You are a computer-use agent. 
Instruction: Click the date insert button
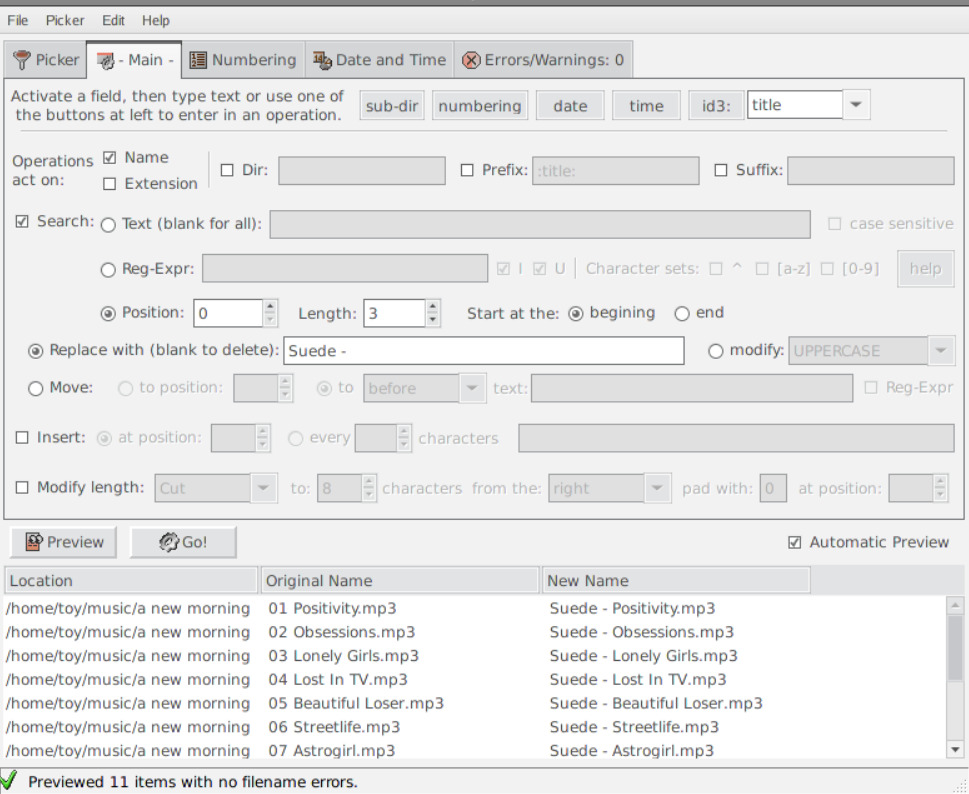[570, 106]
